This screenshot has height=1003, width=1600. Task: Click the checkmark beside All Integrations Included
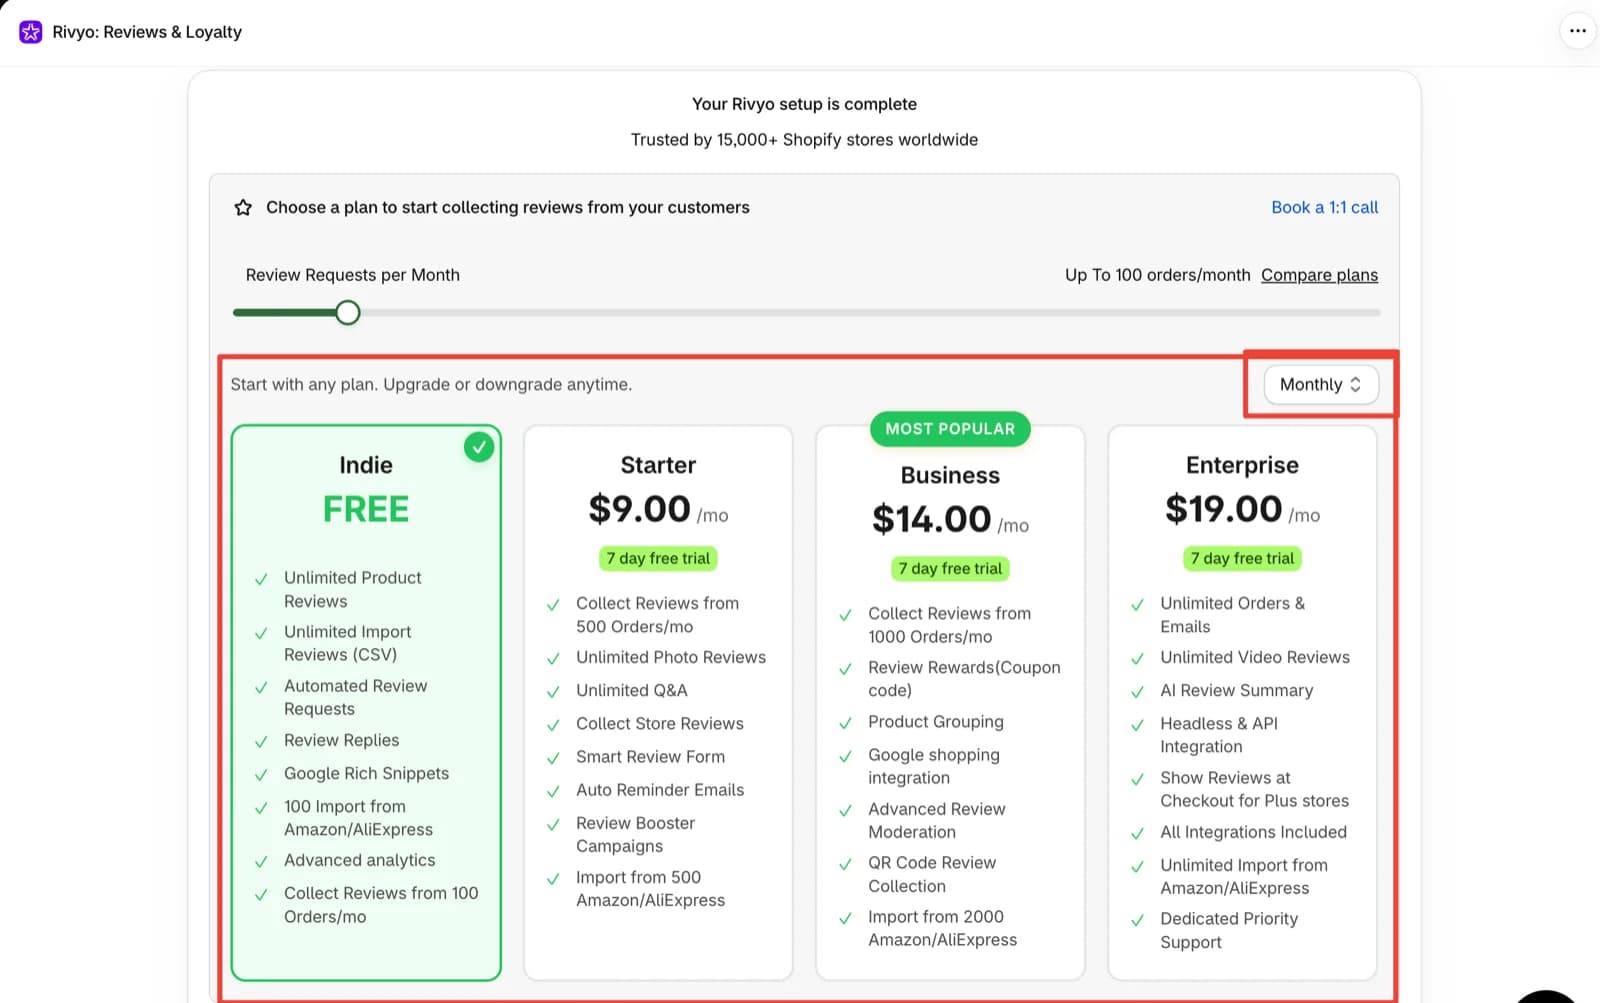1137,834
